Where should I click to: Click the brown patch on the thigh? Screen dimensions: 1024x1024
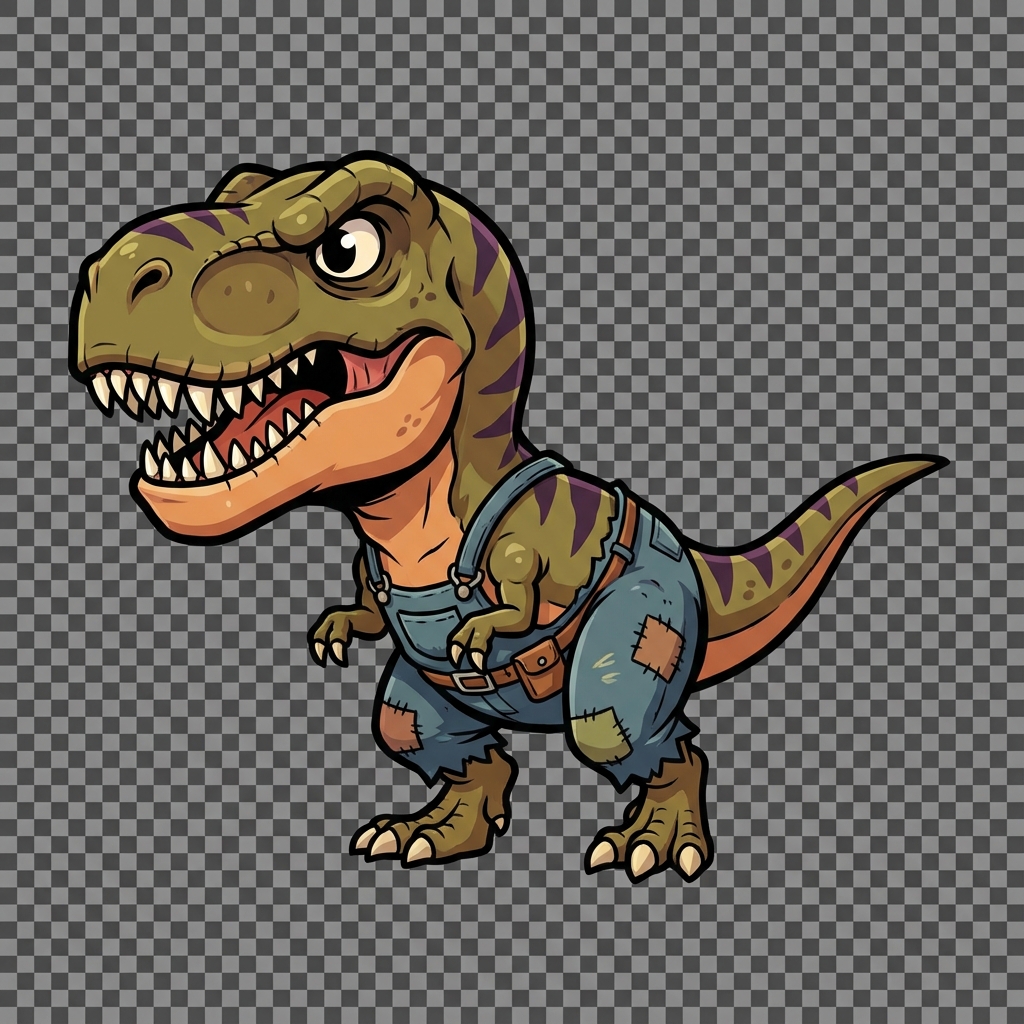(658, 648)
